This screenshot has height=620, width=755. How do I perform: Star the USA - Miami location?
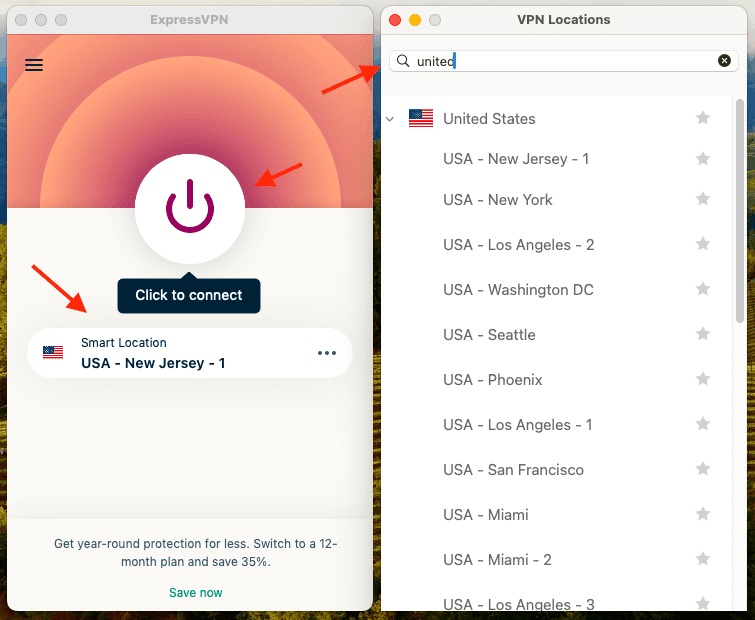click(x=703, y=514)
